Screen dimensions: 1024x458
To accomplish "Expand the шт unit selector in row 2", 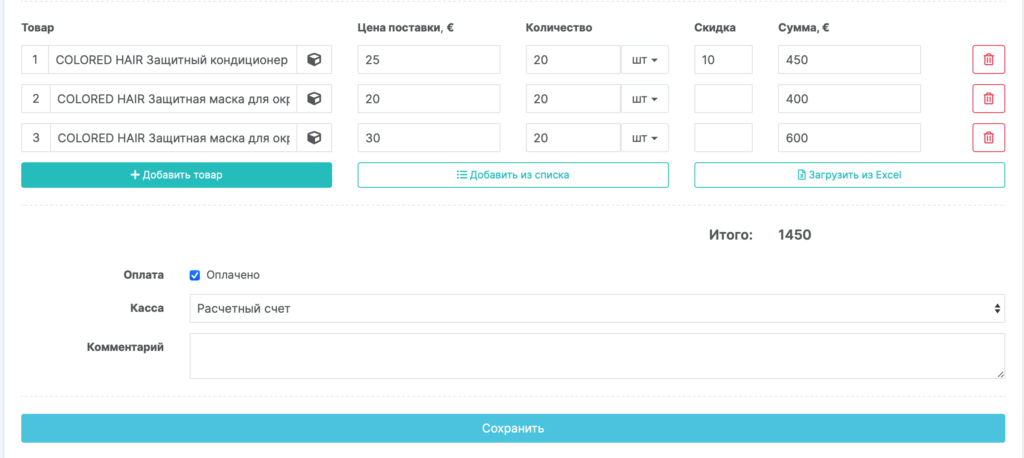I will coord(645,99).
